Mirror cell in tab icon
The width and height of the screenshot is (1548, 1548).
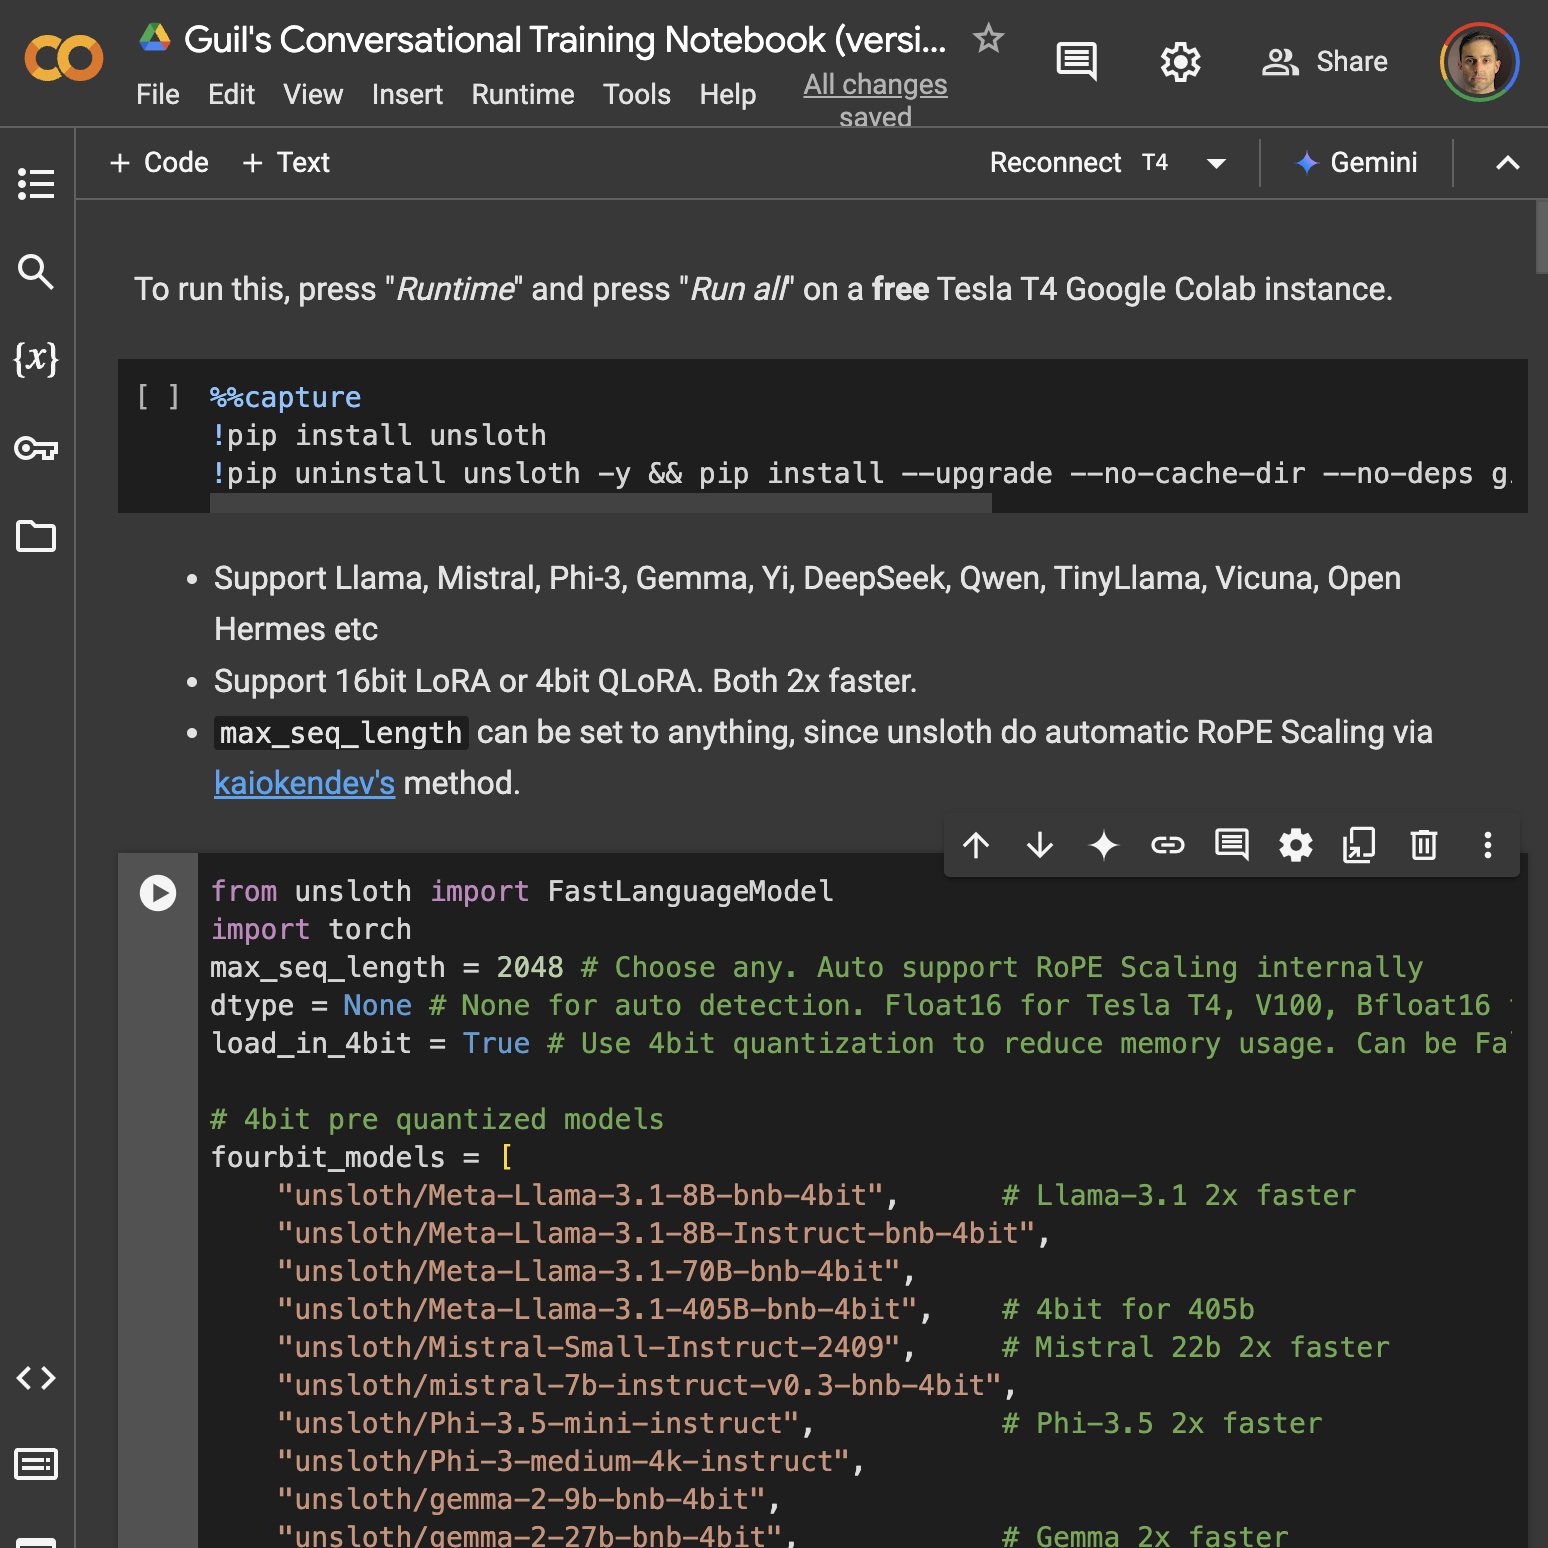pyautogui.click(x=1359, y=845)
